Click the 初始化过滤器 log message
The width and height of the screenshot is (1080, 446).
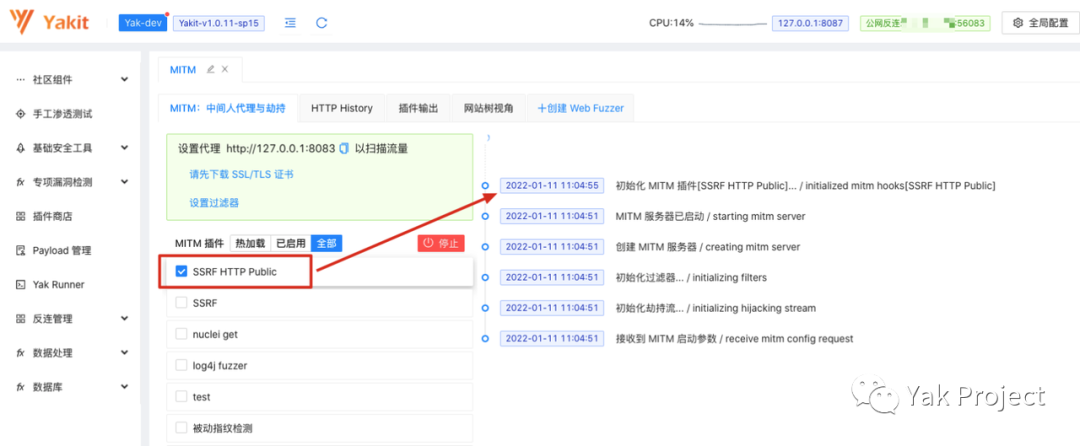tap(691, 277)
